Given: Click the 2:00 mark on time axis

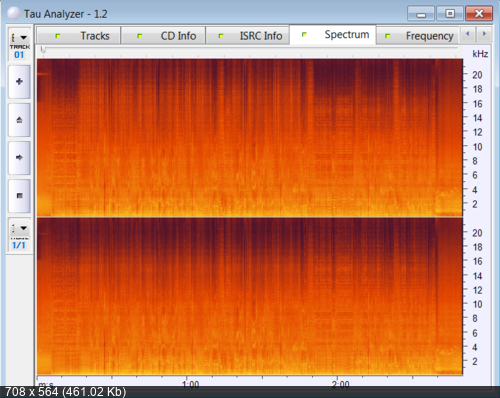Looking at the screenshot, I should point(341,384).
